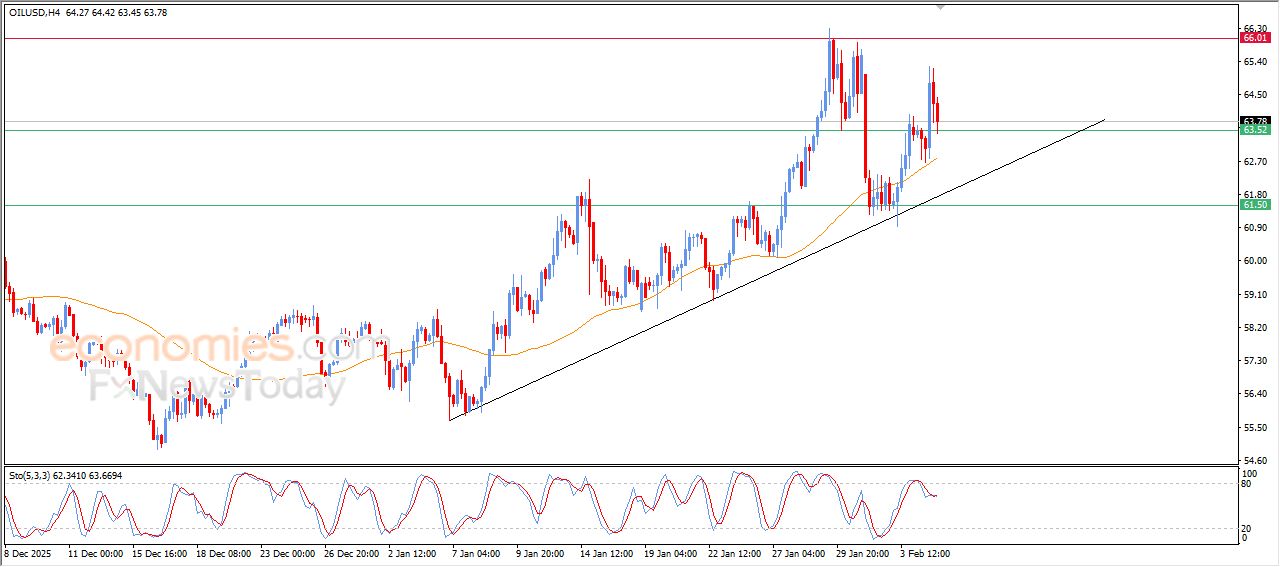
Task: Click the 60.00 price axis label
Action: [x=1253, y=261]
